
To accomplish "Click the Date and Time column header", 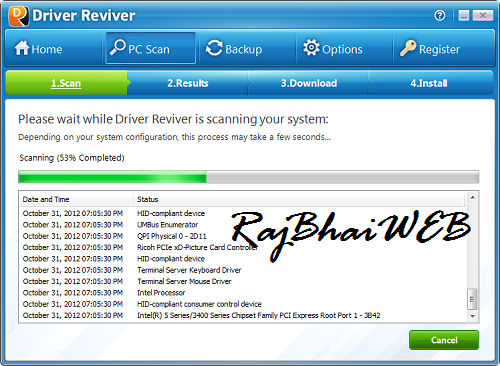I will pos(76,199).
